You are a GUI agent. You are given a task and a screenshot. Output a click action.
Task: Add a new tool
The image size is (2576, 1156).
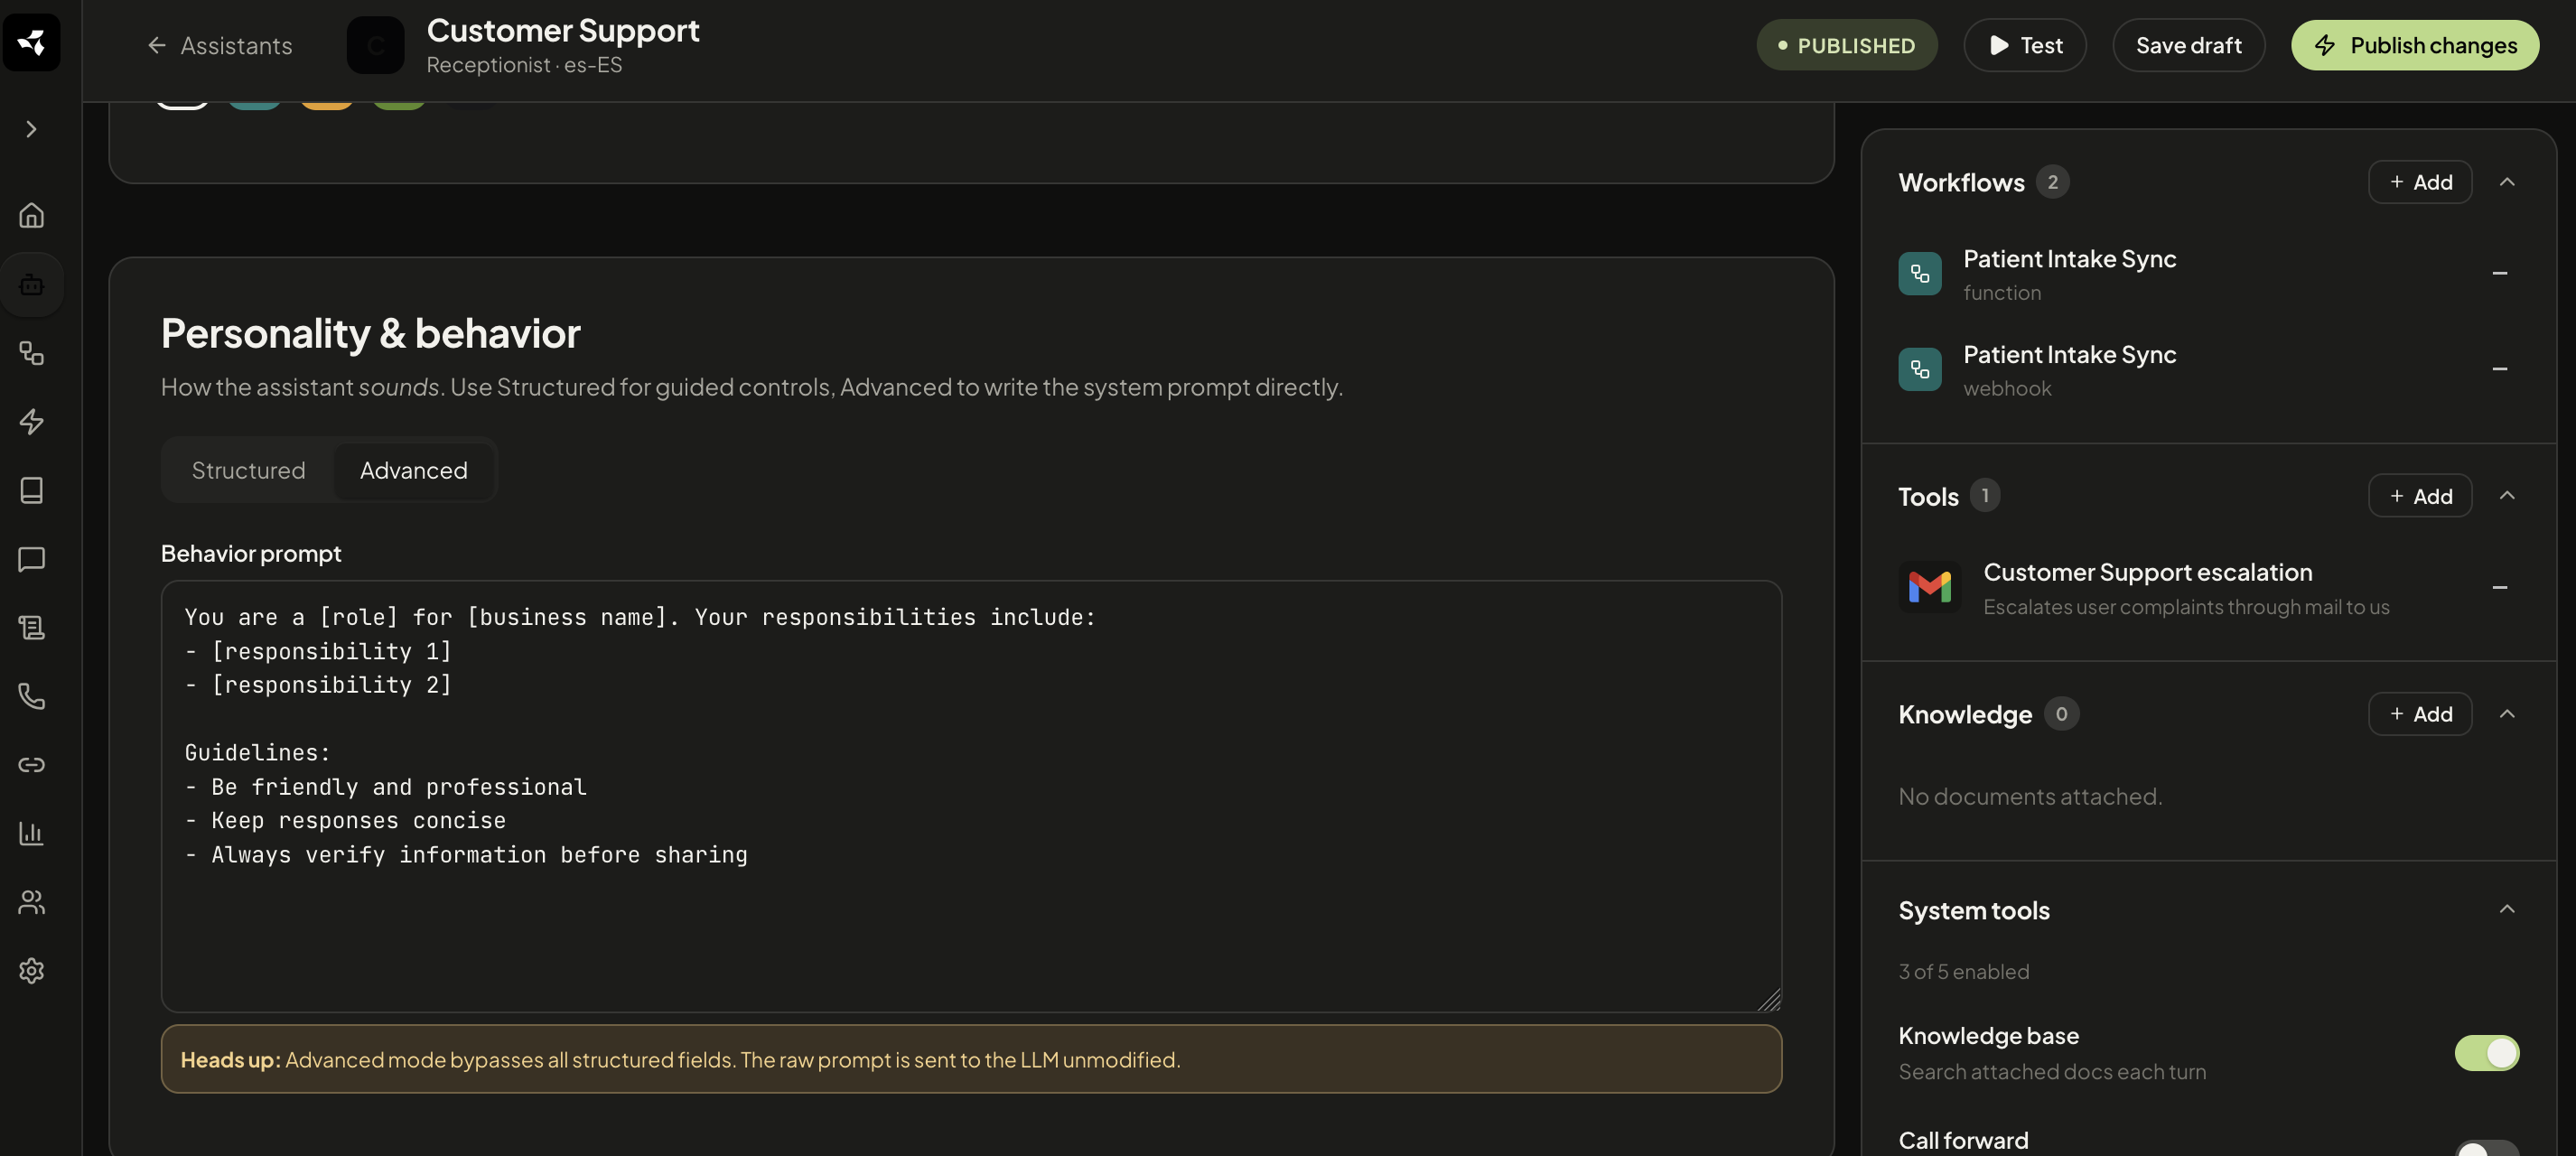coord(2419,496)
